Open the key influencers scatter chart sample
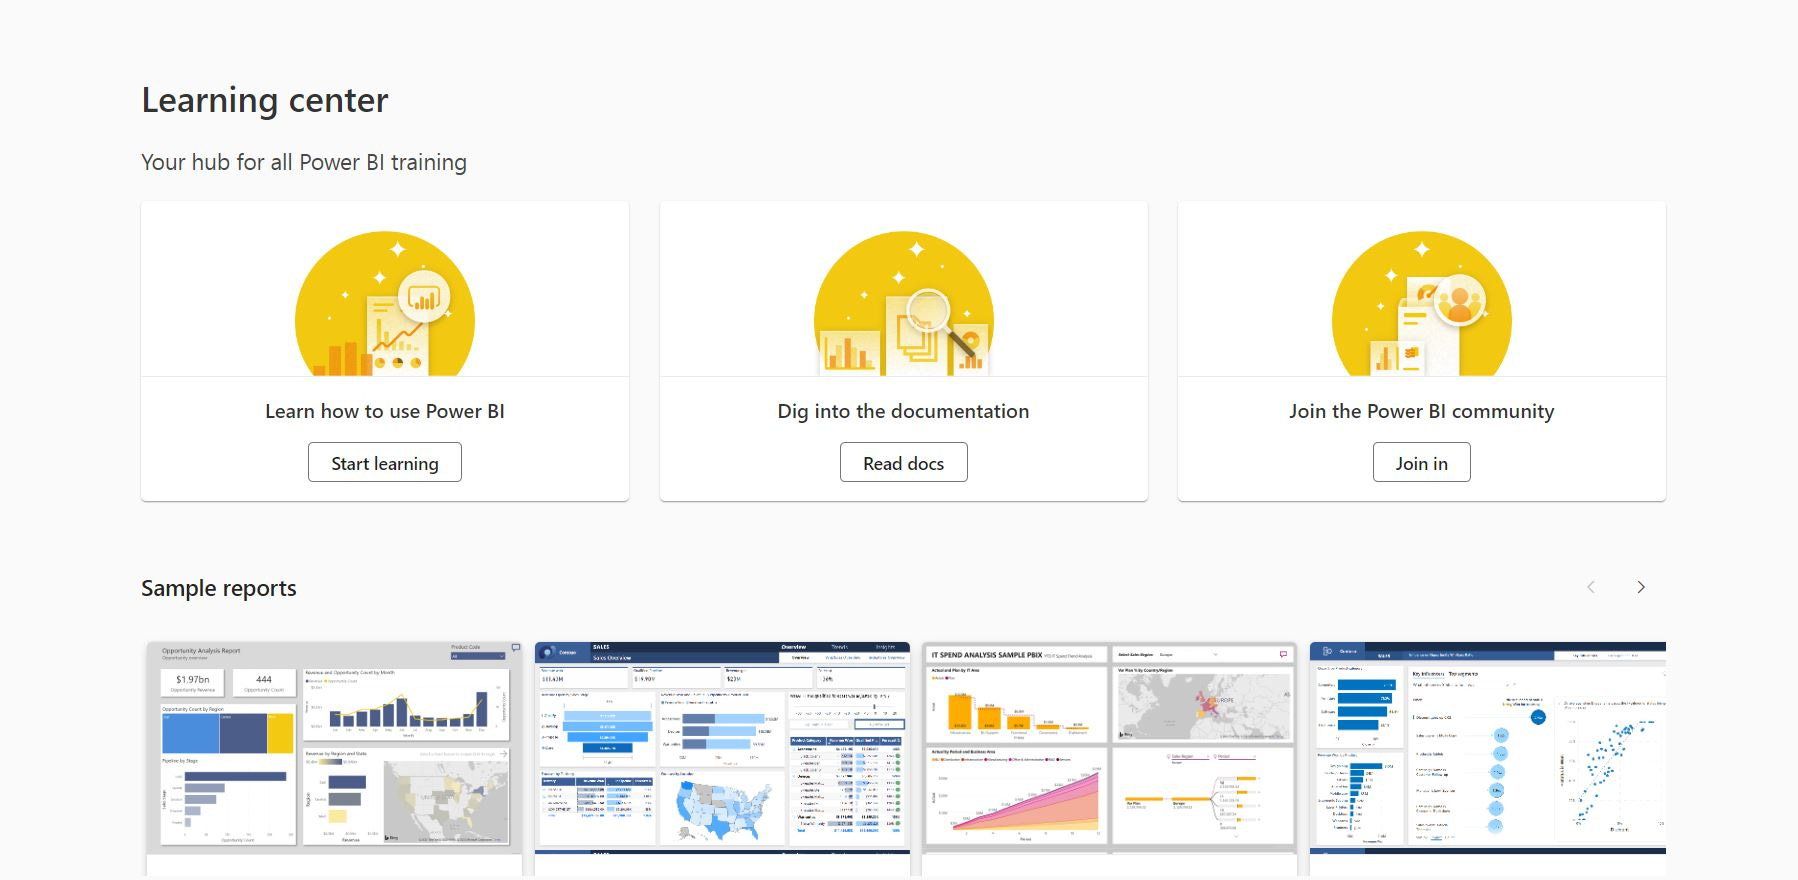 click(1488, 748)
